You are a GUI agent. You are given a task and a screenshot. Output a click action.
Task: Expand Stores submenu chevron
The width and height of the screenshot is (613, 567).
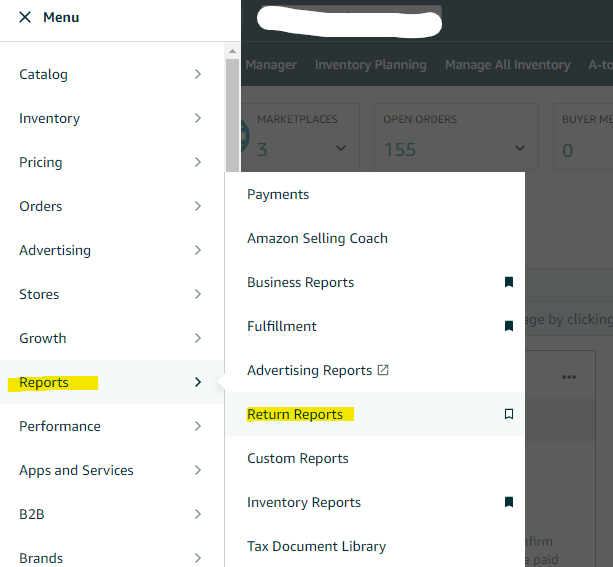[x=198, y=294]
